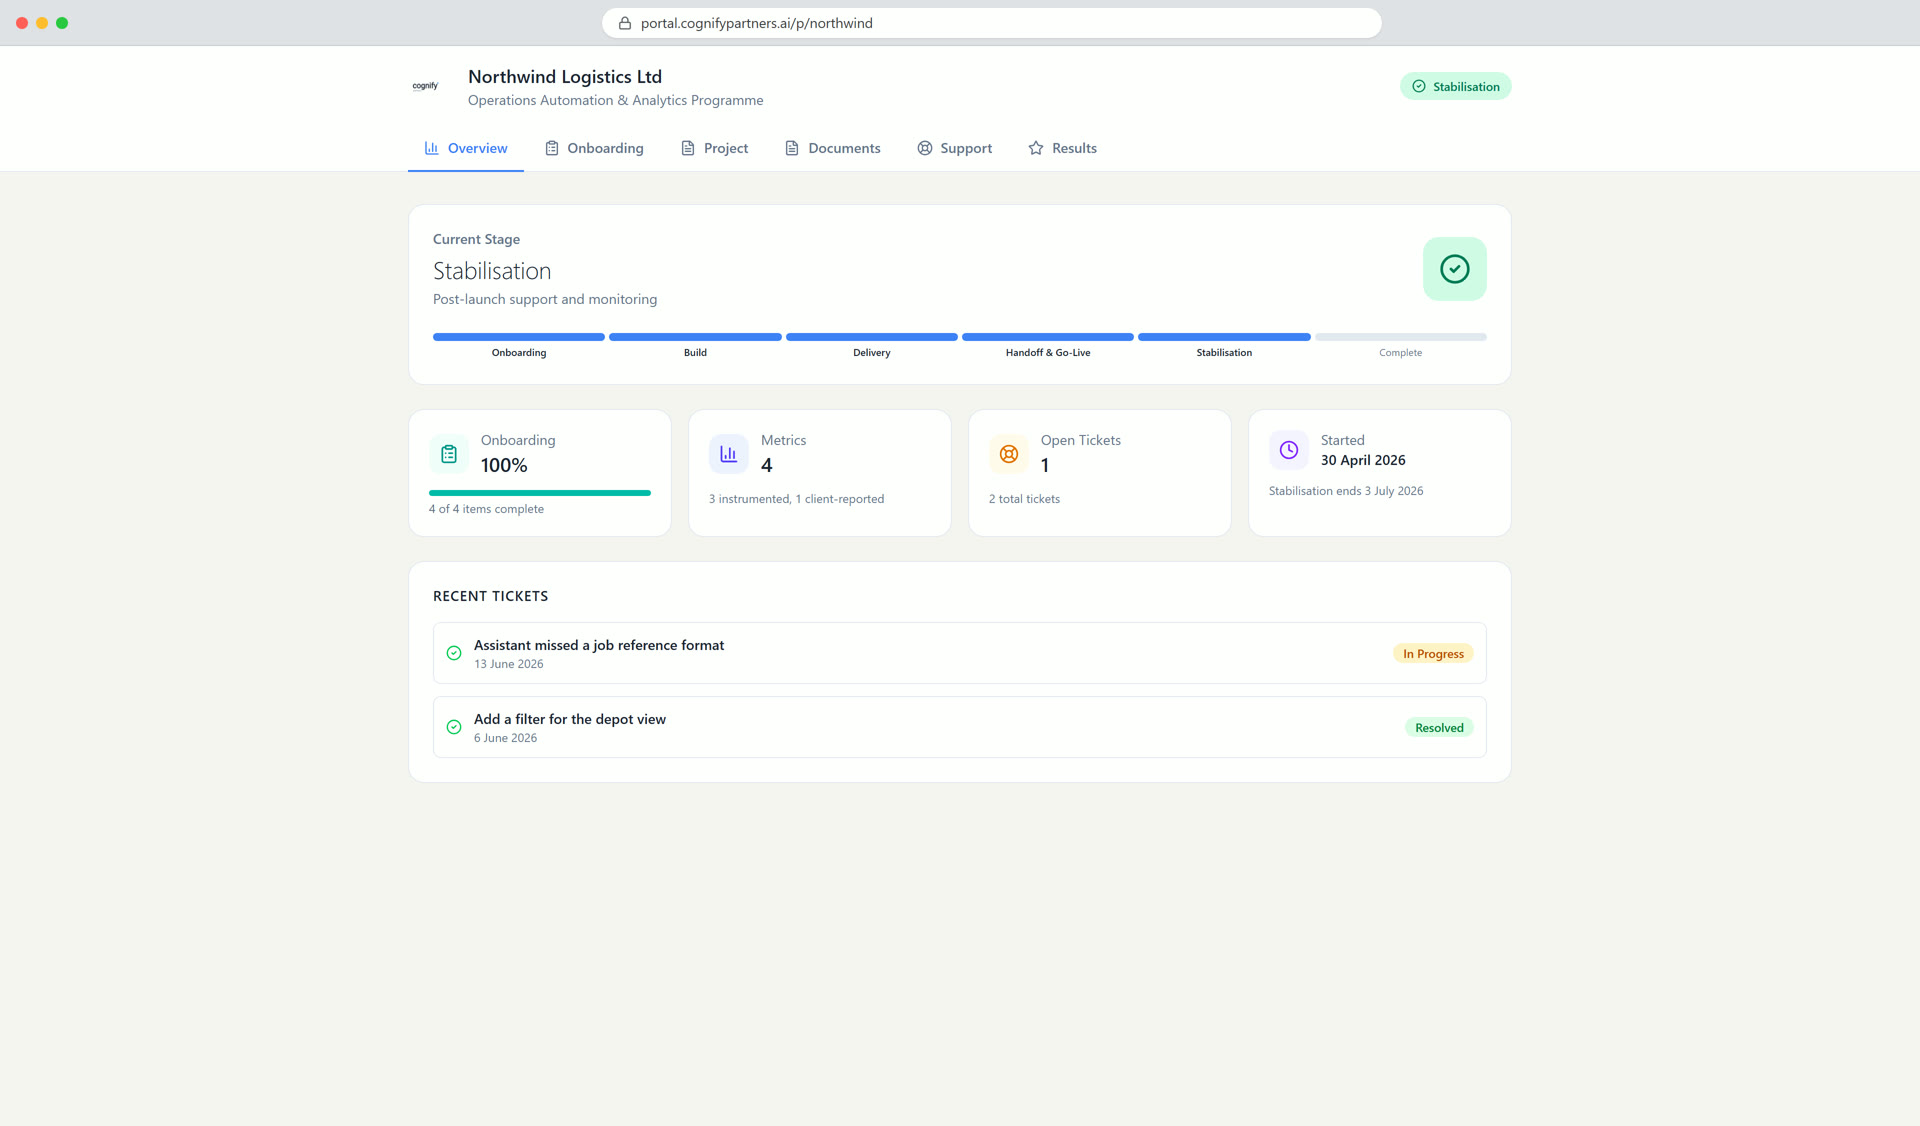The image size is (1920, 1126).
Task: Click the Resolved status badge
Action: [1439, 727]
